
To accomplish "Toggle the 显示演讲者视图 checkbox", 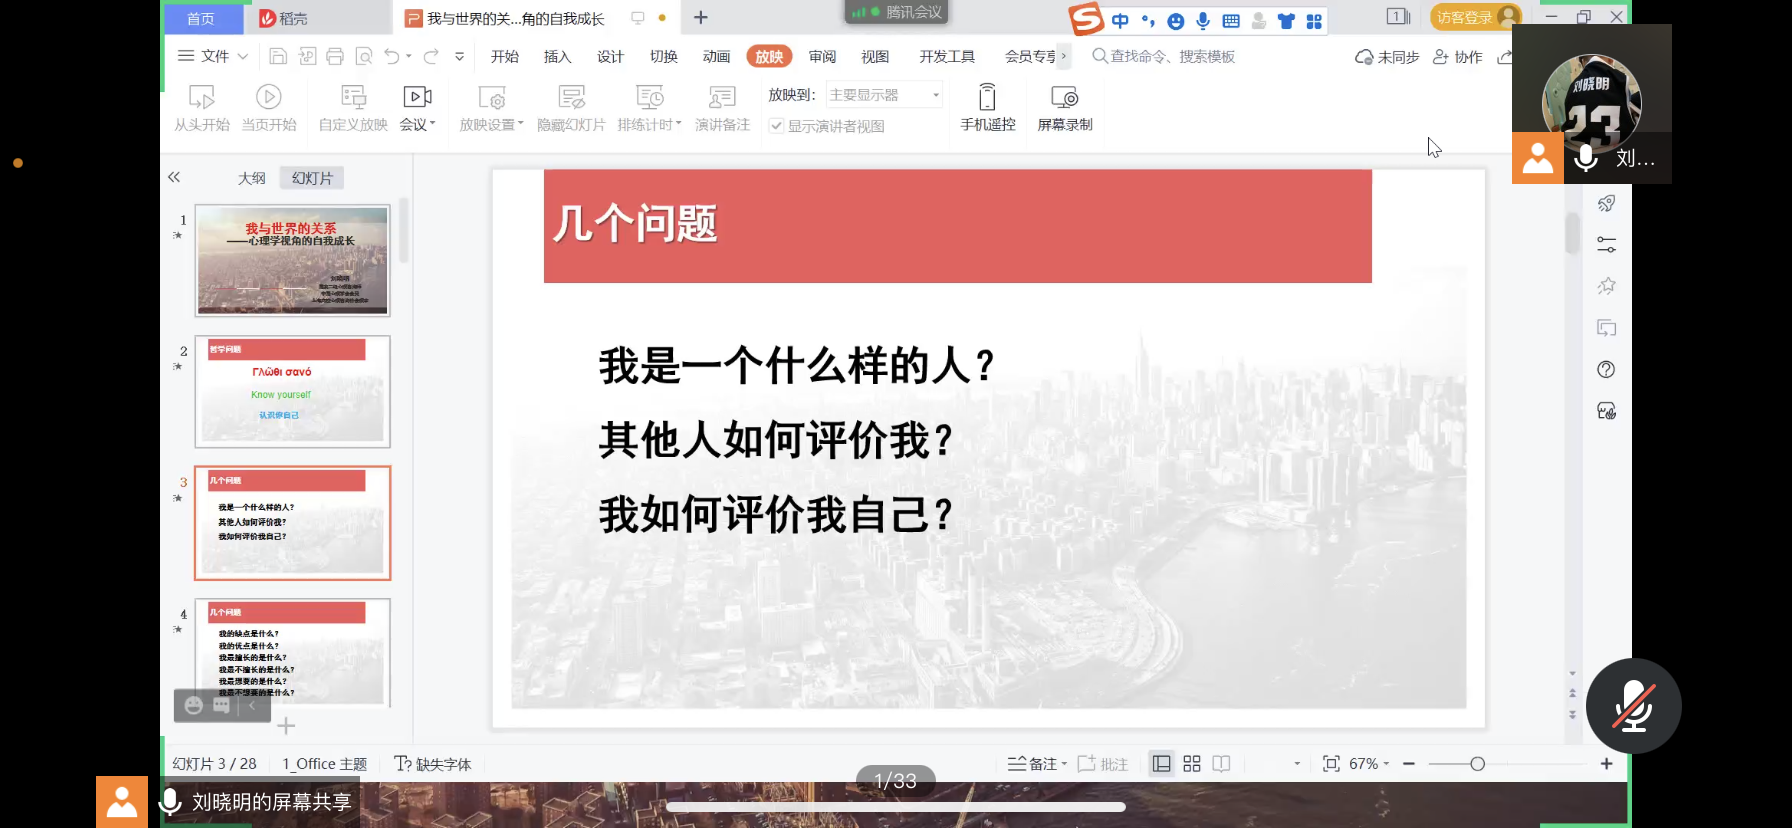I will pyautogui.click(x=776, y=126).
